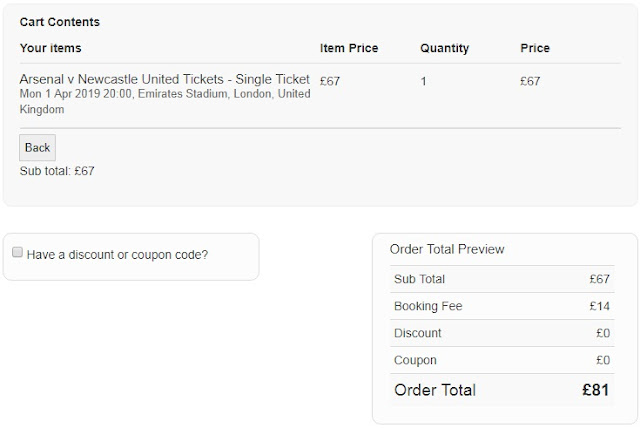Tick the discount or coupon code checkbox
Image resolution: width=640 pixels, height=428 pixels.
(x=17, y=253)
